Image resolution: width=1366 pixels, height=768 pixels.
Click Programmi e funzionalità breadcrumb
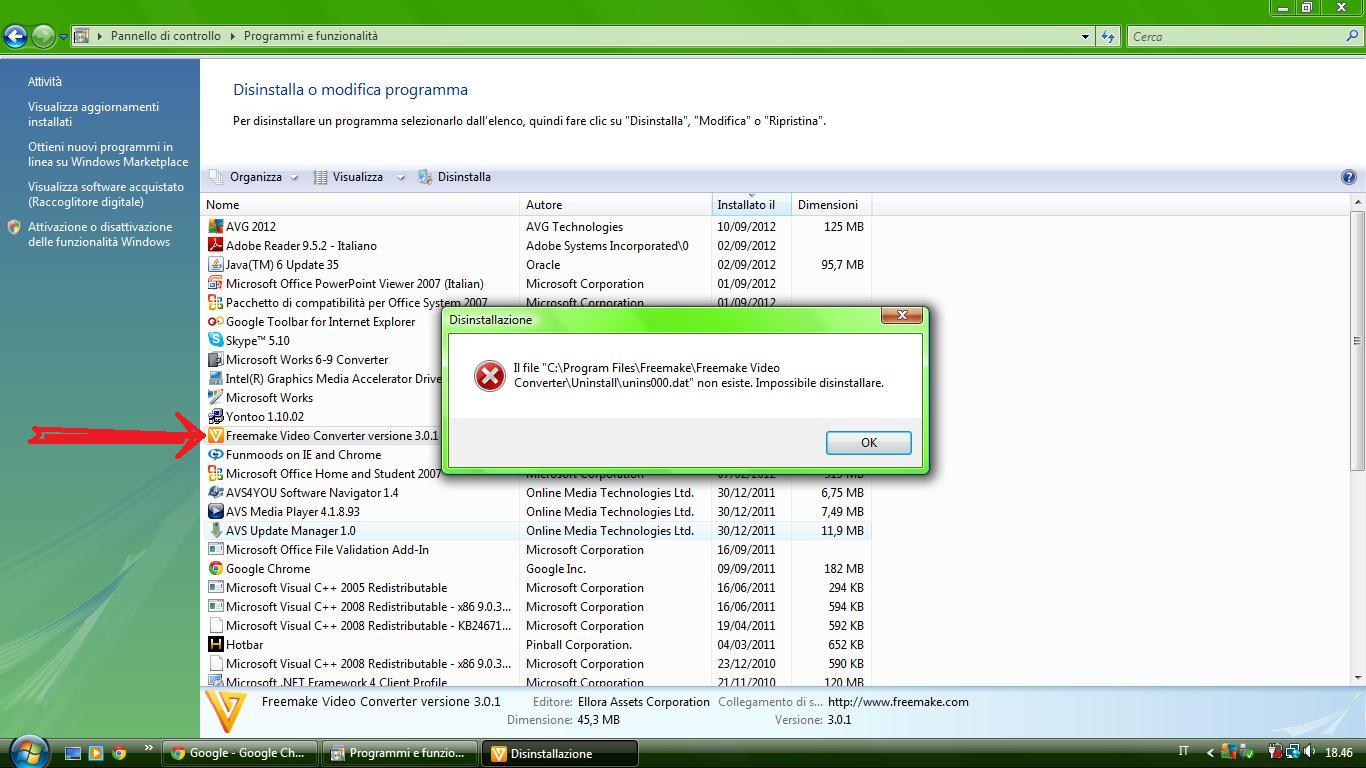[311, 36]
